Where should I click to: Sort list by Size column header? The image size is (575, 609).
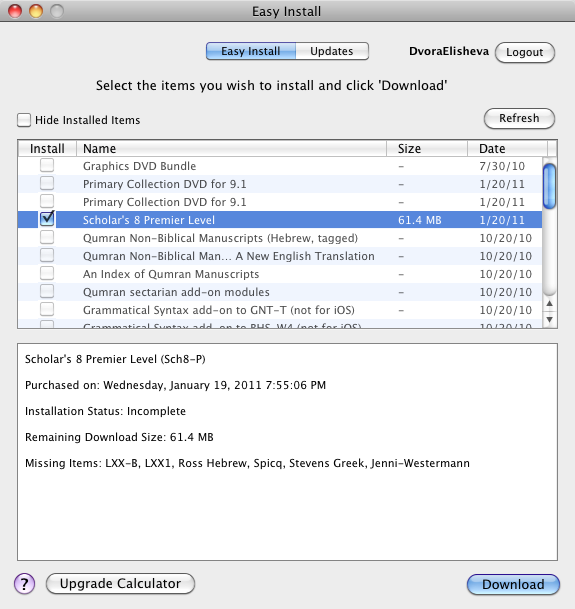427,148
